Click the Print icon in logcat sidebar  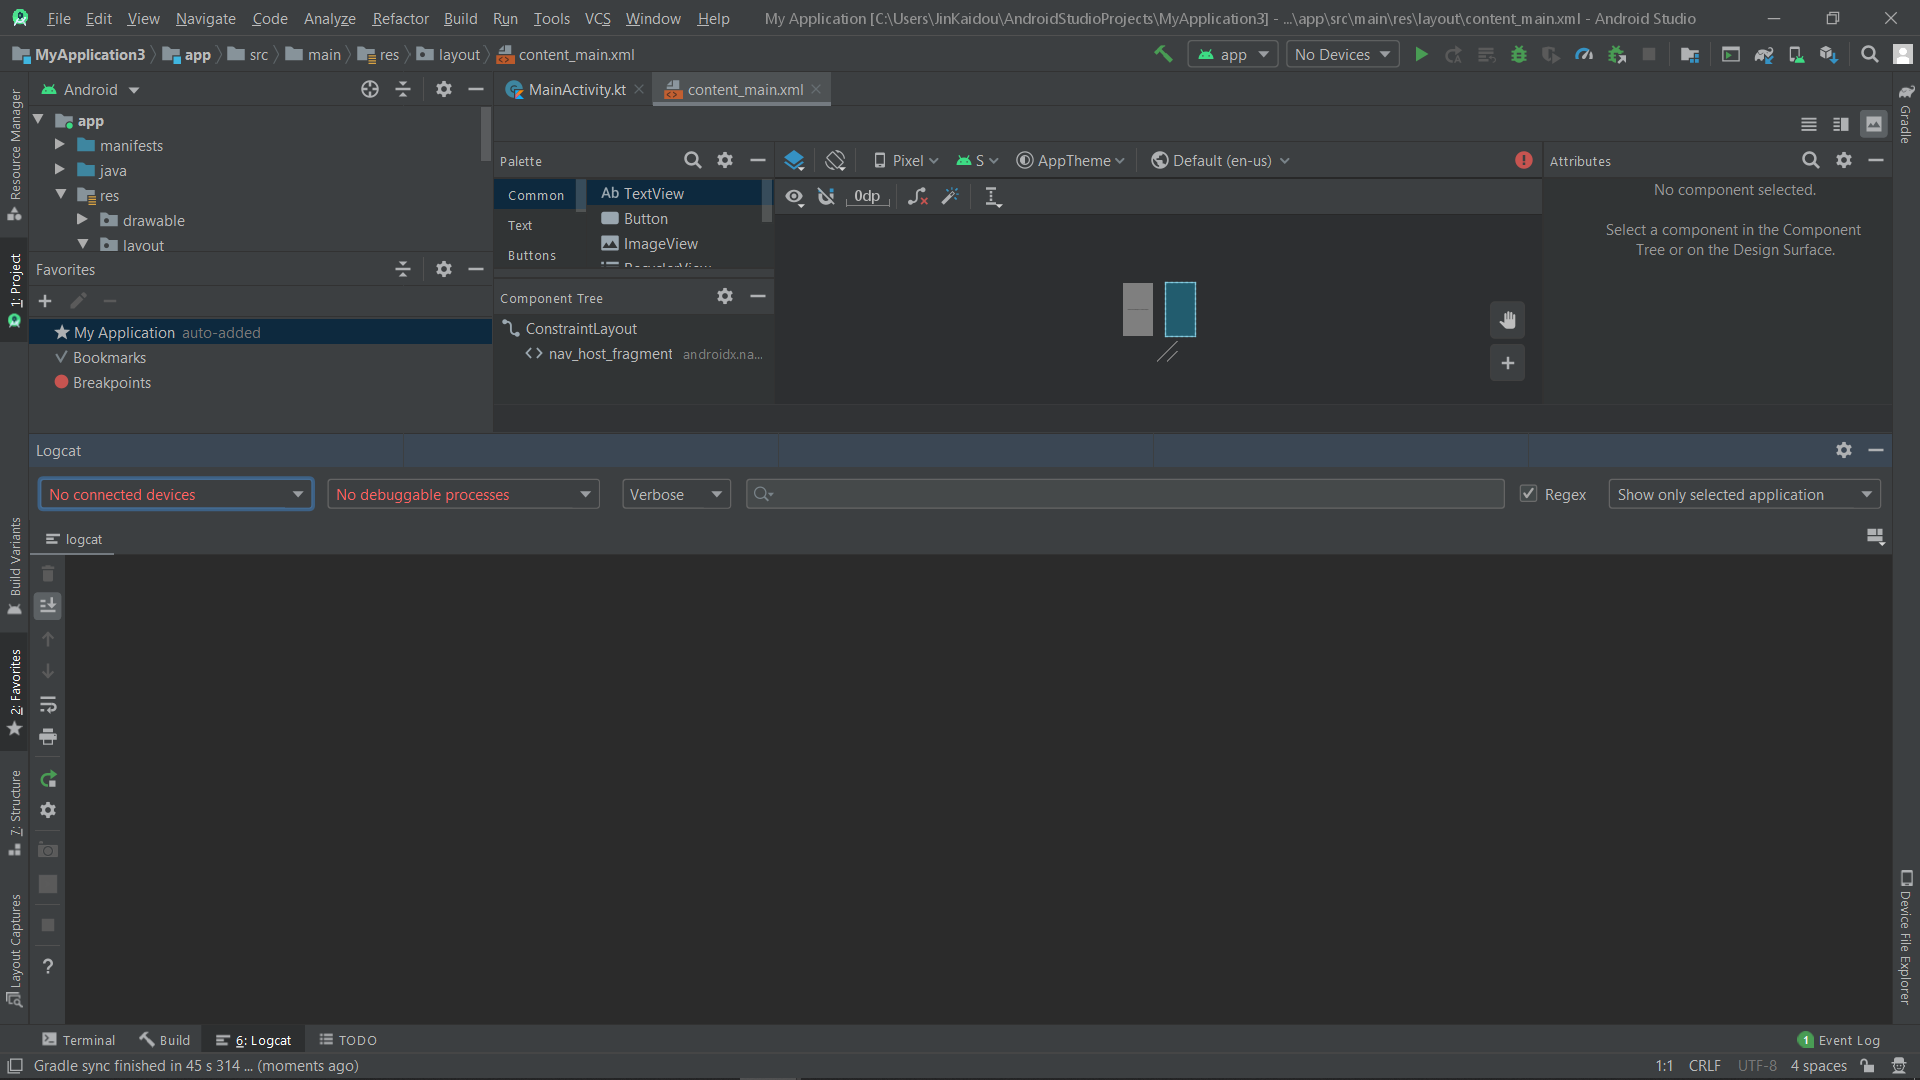47,737
